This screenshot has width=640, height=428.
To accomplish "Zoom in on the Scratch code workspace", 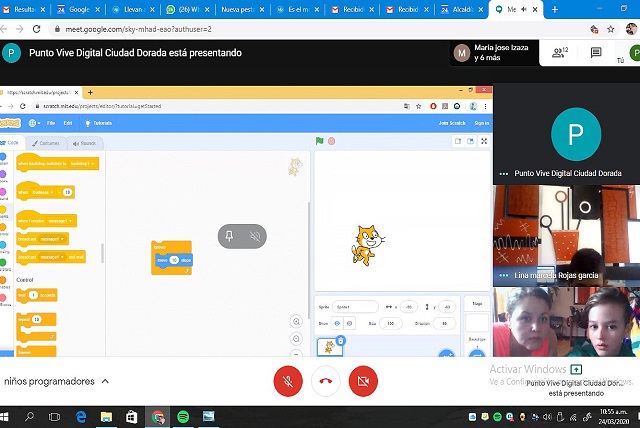I will tap(296, 322).
